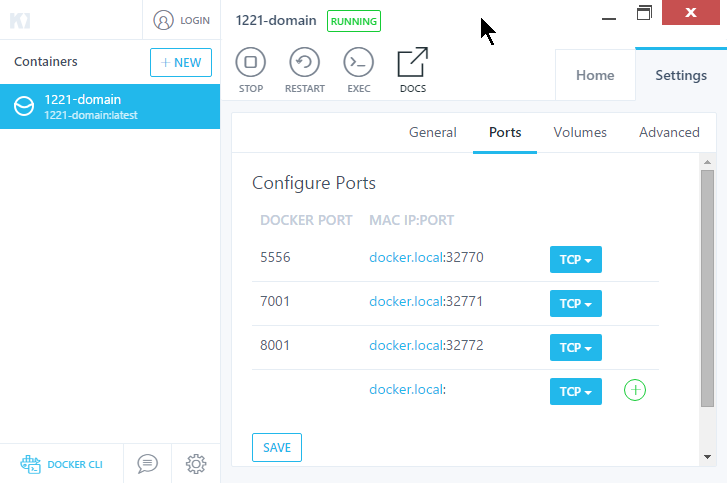Click the LOGIN user icon
This screenshot has height=483, width=727.
tap(163, 20)
